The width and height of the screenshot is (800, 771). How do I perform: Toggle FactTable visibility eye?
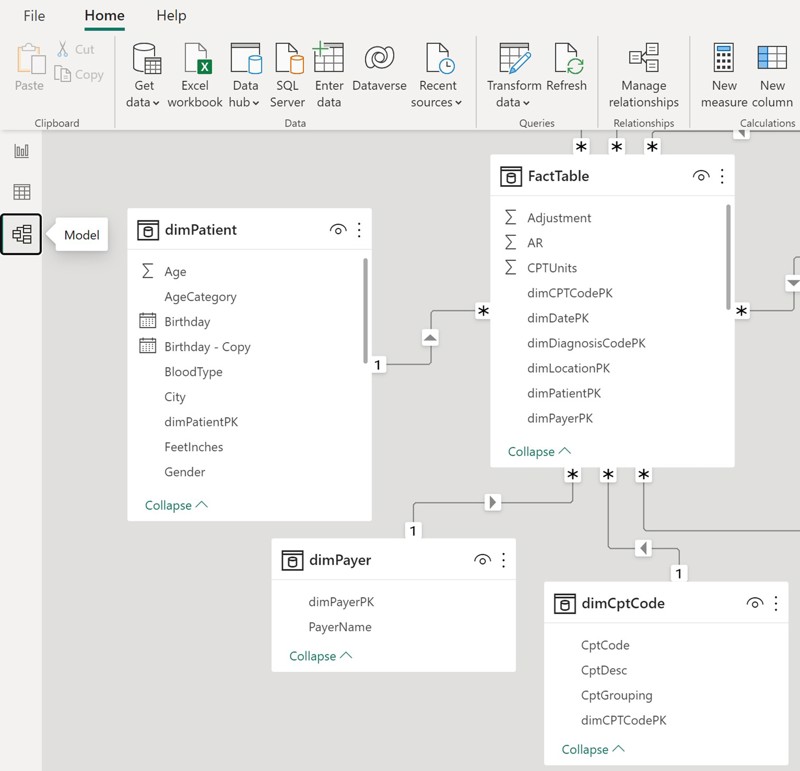(701, 176)
